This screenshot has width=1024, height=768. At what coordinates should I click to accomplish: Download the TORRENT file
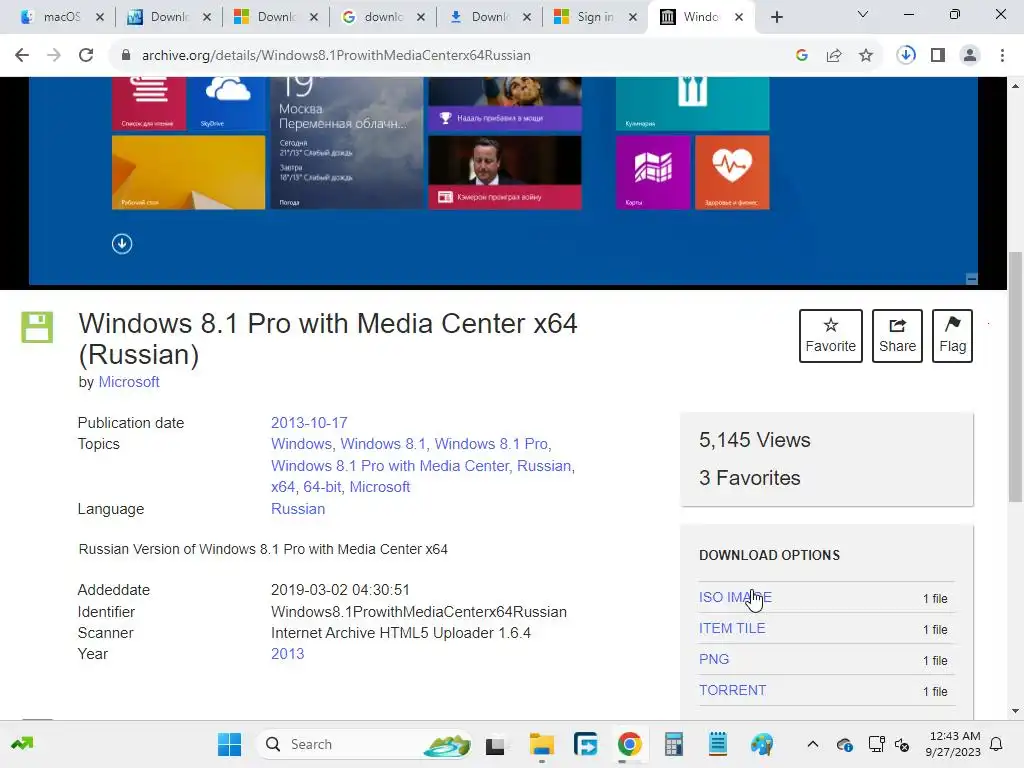click(x=733, y=690)
